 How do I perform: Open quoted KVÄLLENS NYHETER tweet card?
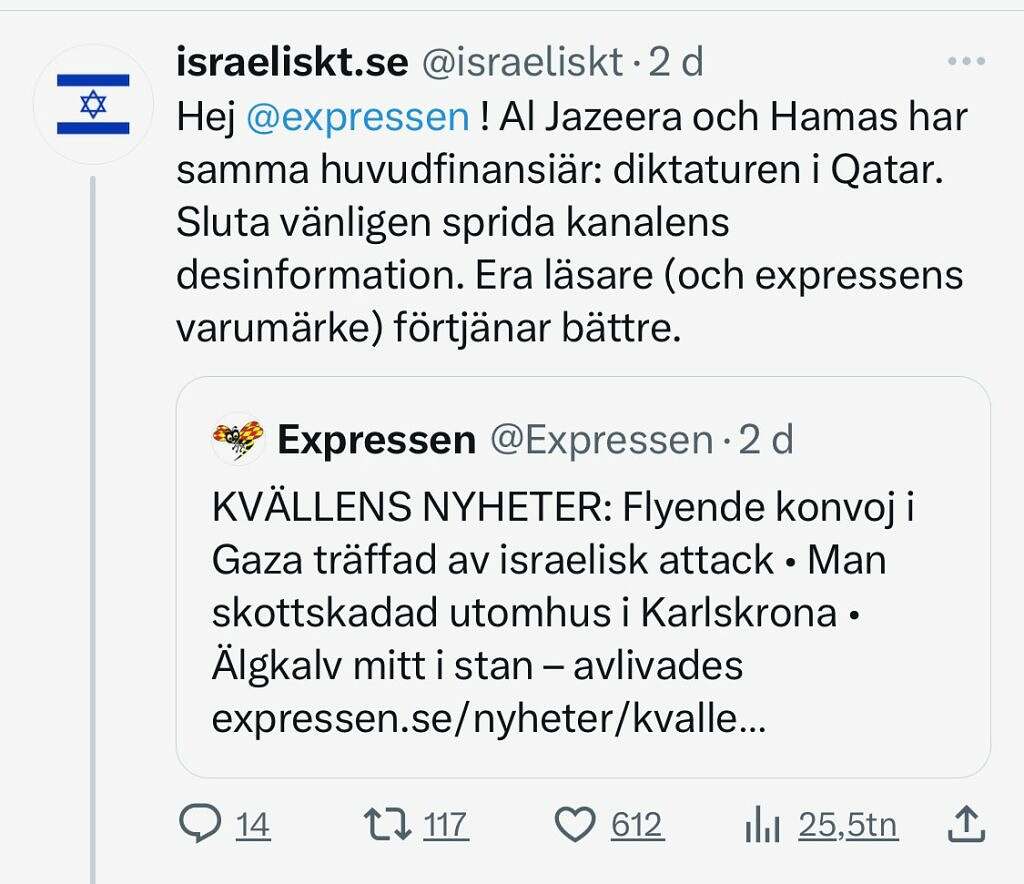(x=583, y=577)
